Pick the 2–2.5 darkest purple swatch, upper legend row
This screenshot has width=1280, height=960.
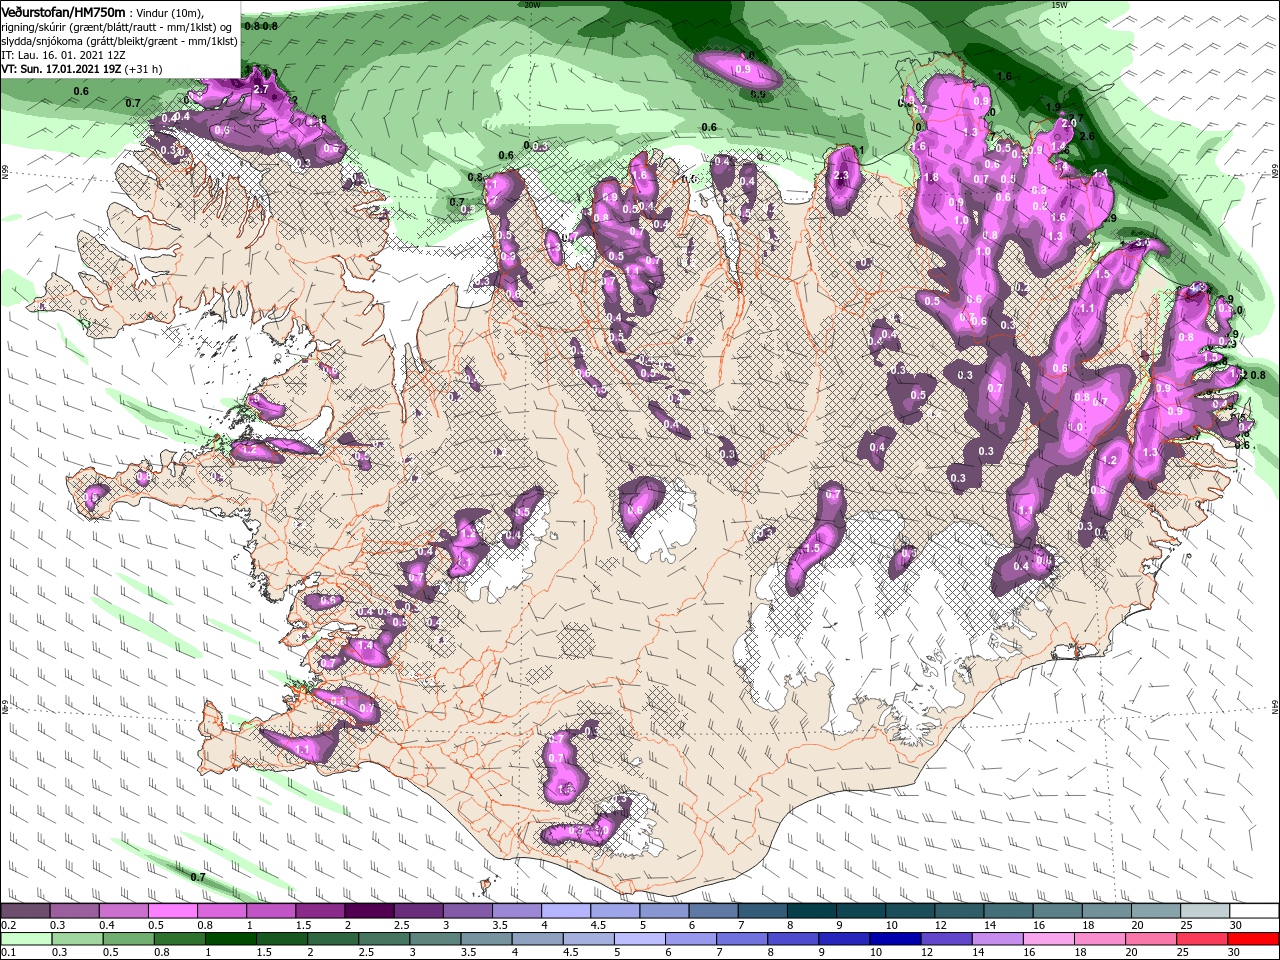click(x=369, y=911)
